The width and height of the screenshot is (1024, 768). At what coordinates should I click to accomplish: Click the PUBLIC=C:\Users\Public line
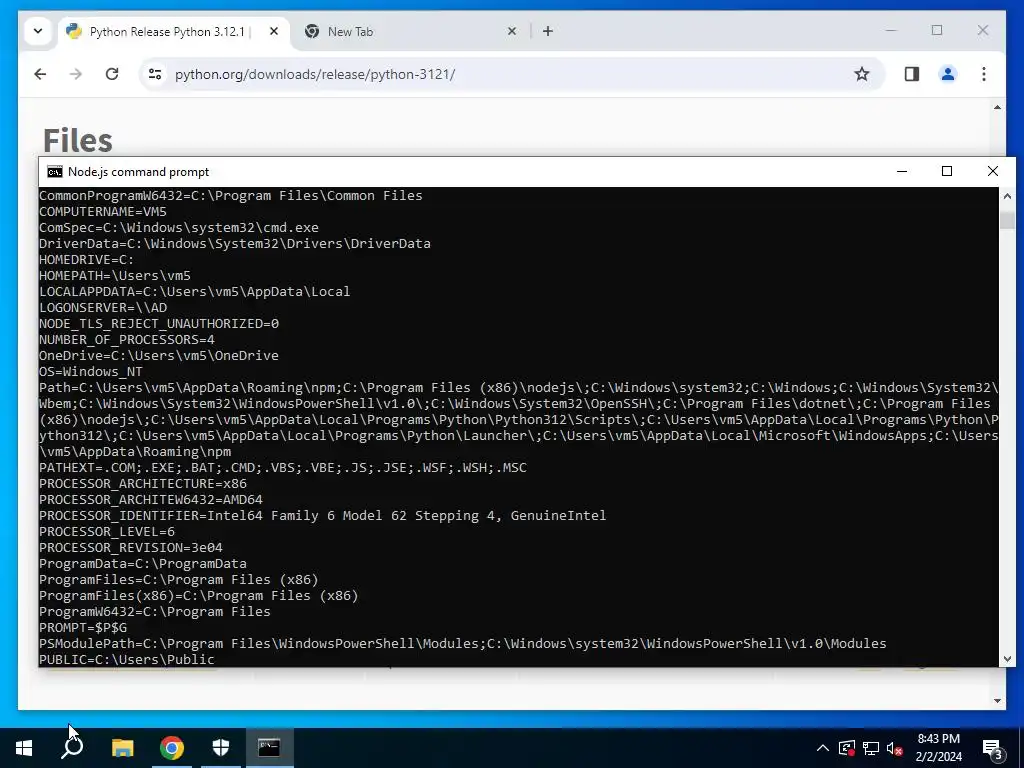pyautogui.click(x=127, y=659)
